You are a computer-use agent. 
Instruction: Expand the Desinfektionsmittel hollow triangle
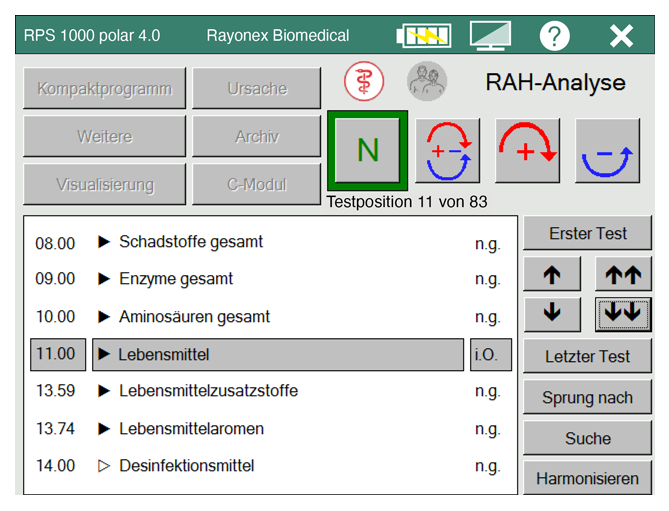(x=104, y=466)
